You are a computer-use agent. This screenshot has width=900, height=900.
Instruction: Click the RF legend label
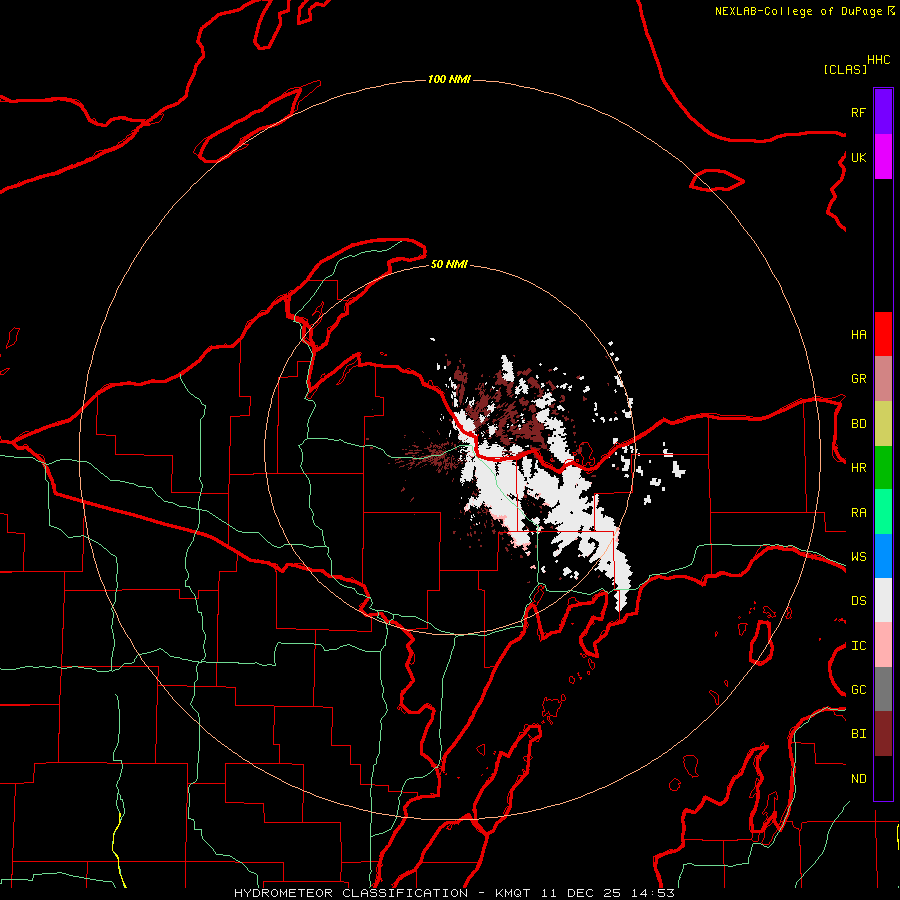tap(858, 112)
